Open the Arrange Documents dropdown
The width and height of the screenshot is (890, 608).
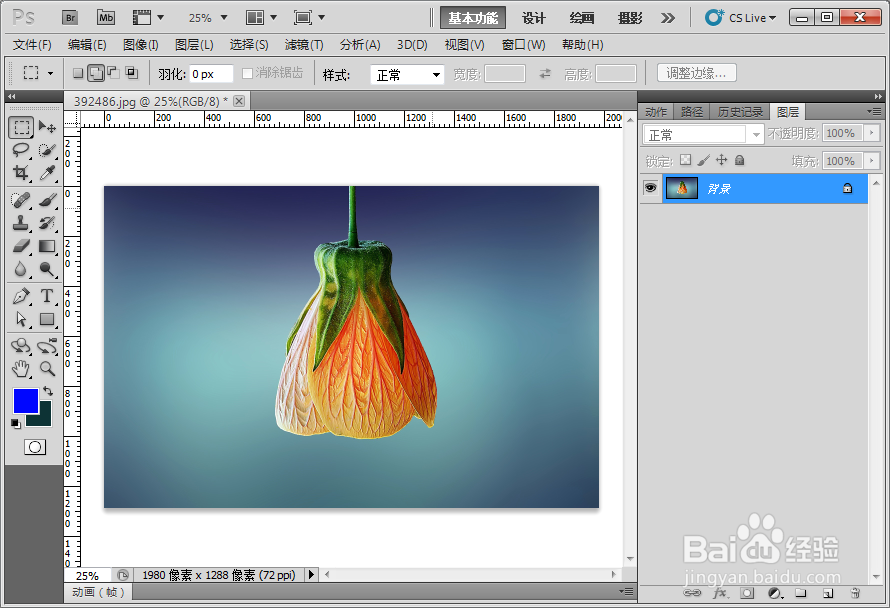point(261,18)
